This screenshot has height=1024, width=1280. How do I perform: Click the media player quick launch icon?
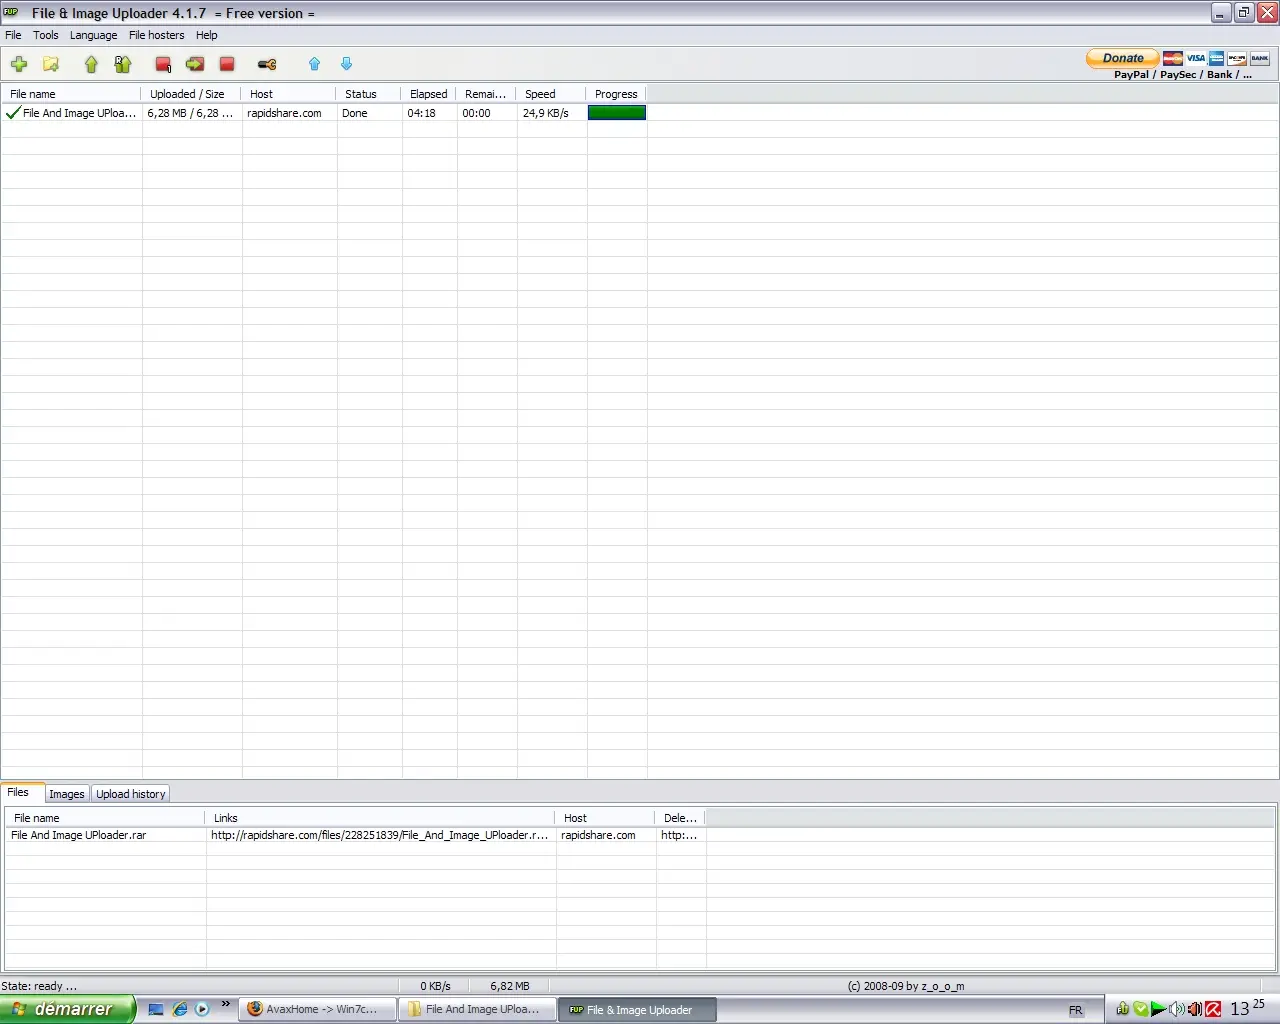point(202,1009)
